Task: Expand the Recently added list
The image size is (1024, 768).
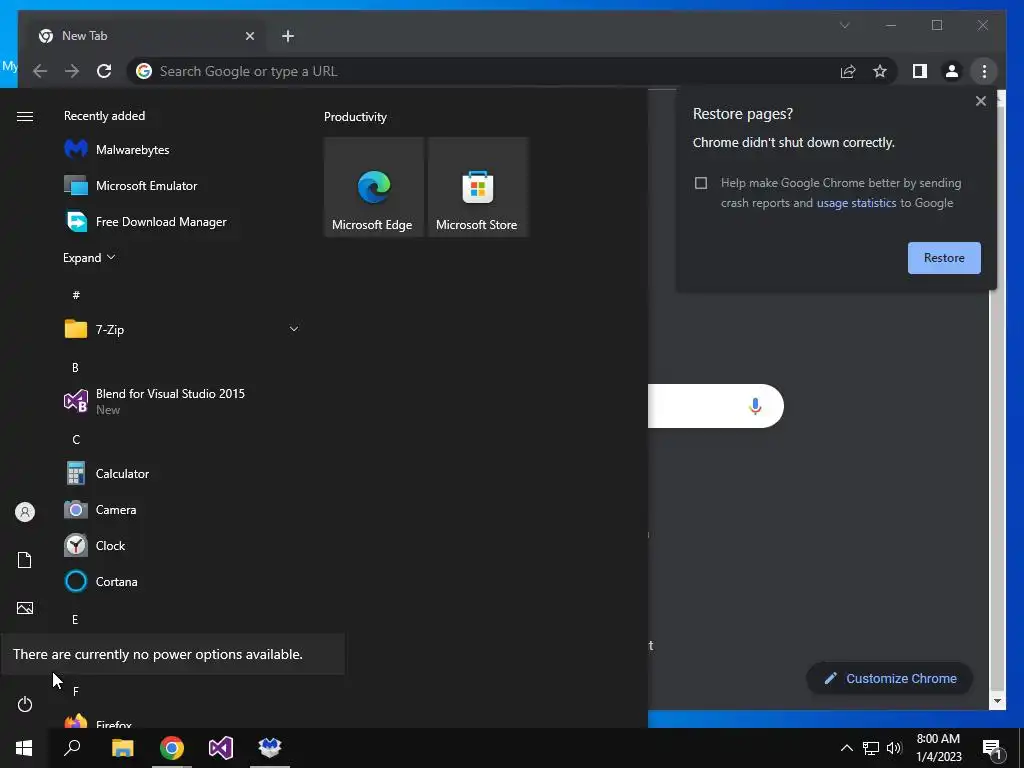Action: tap(89, 257)
